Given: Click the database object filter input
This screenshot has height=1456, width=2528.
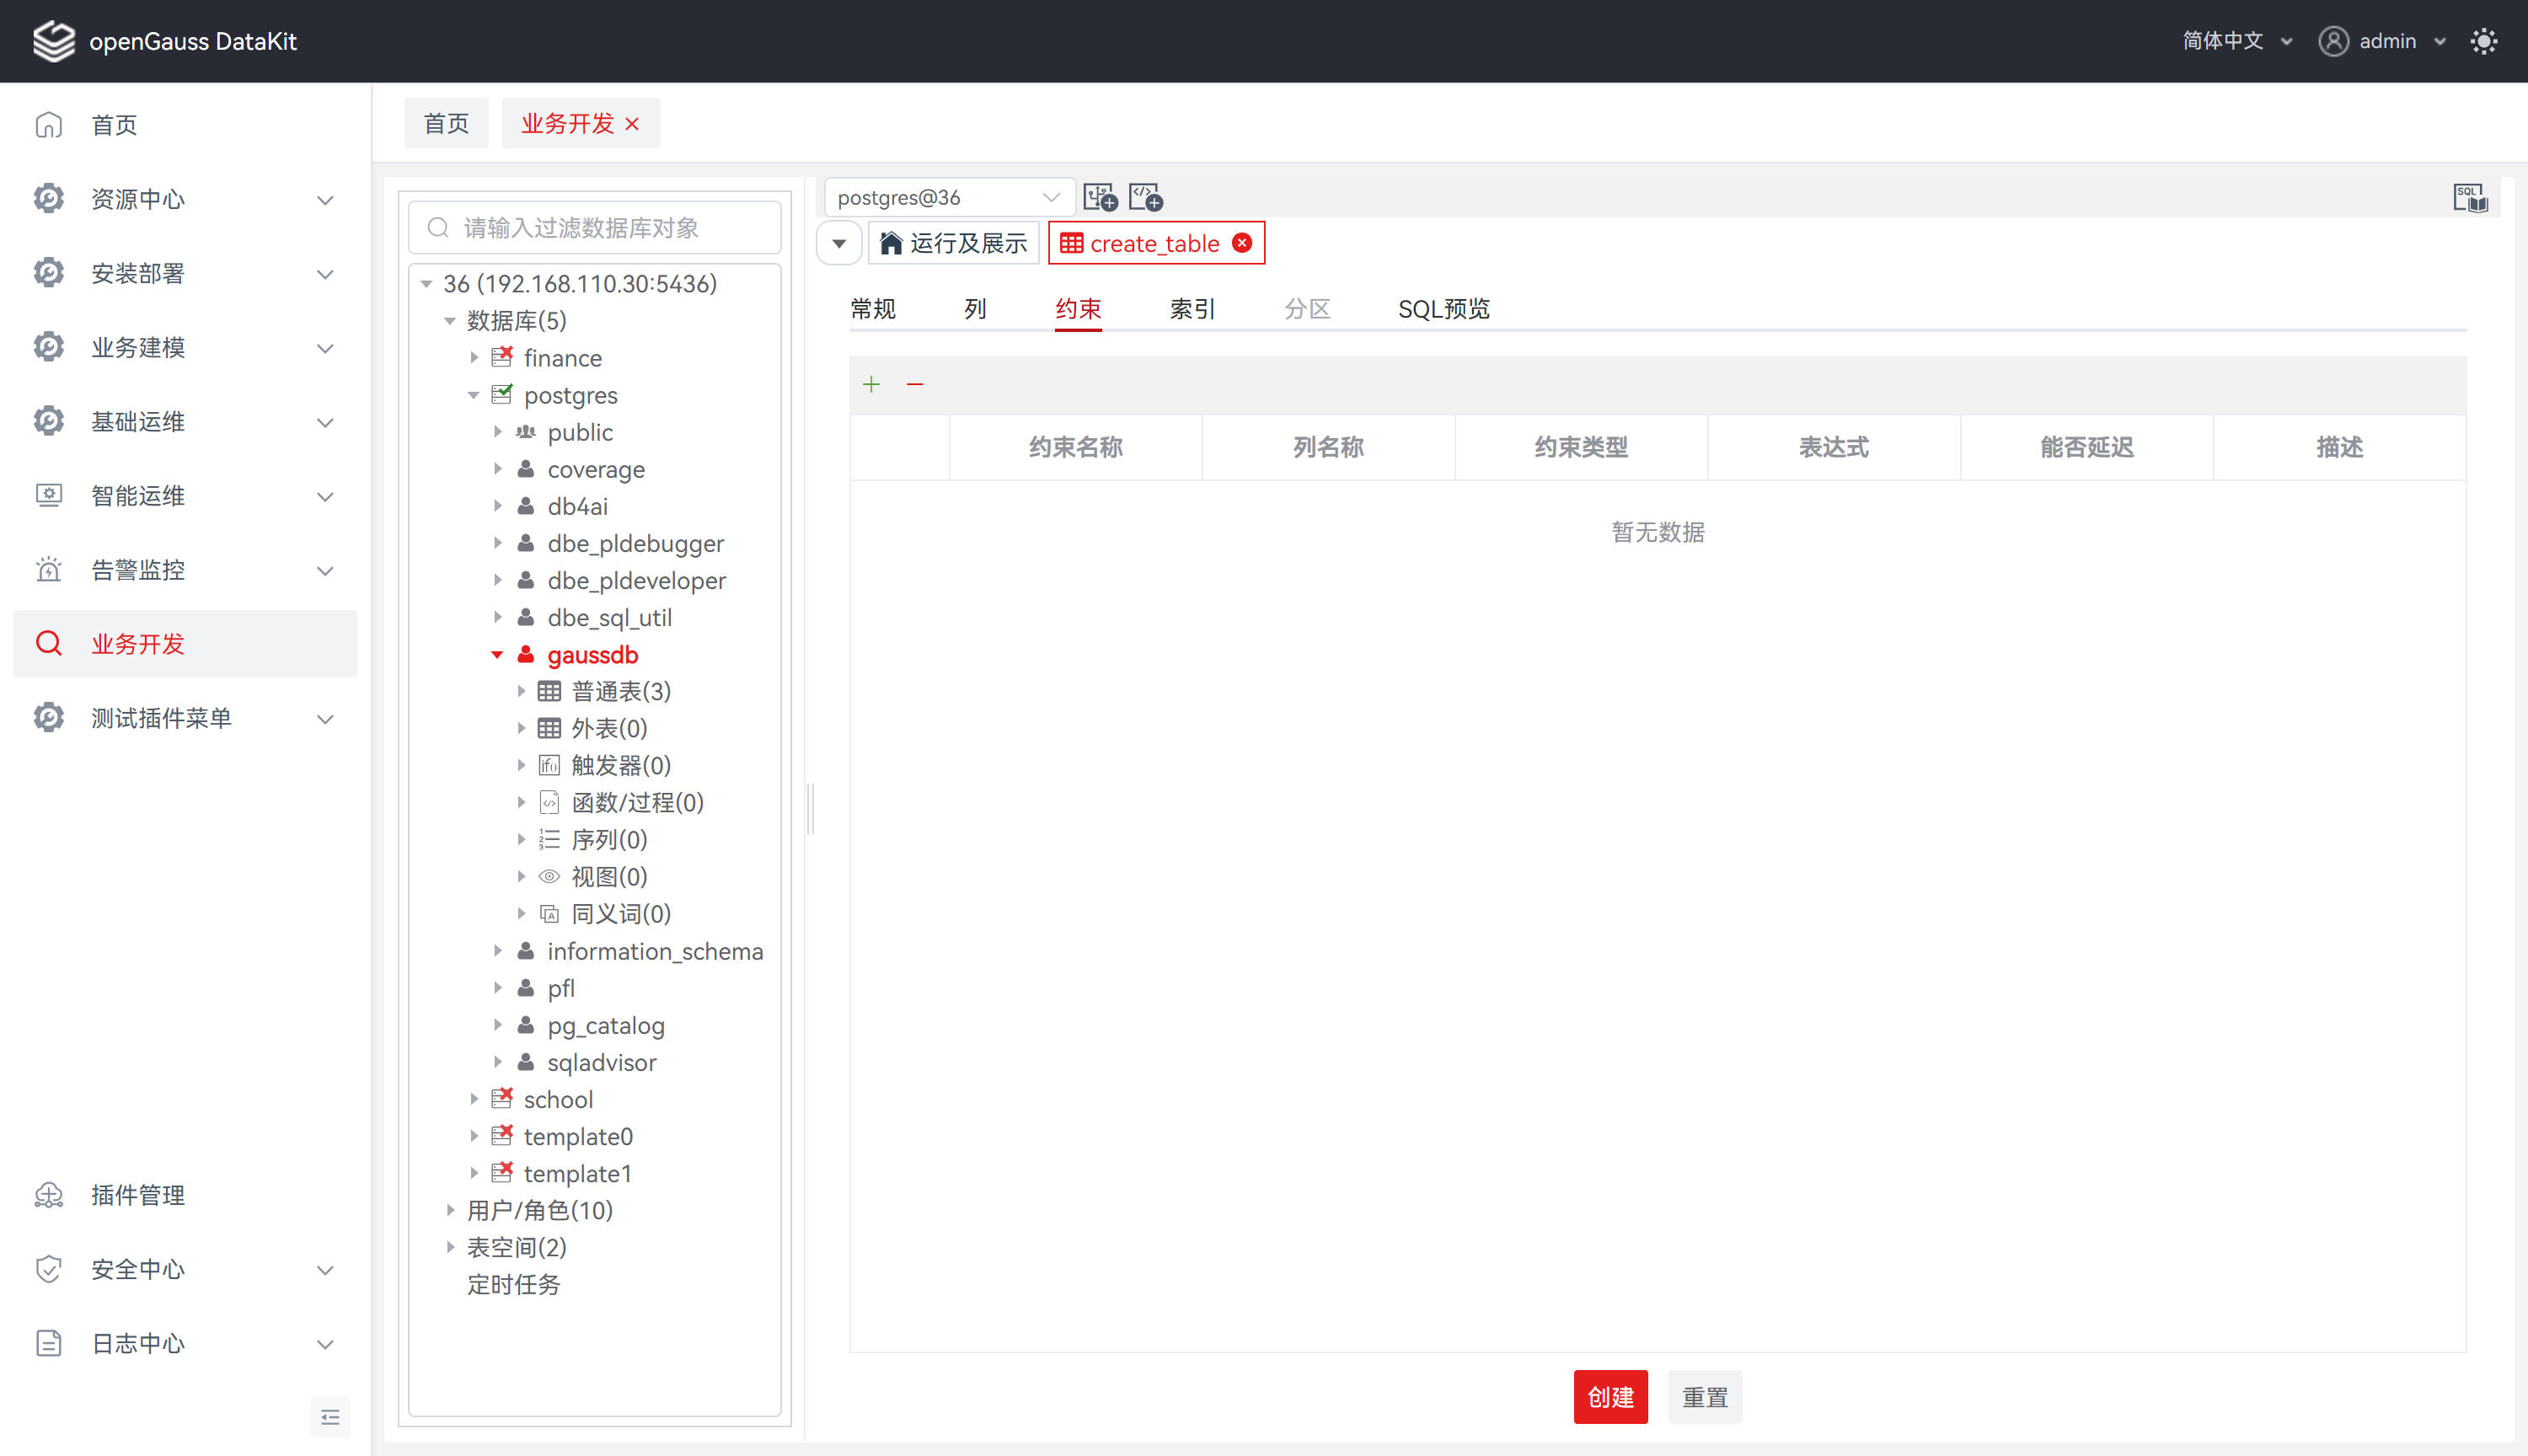Looking at the screenshot, I should point(595,228).
